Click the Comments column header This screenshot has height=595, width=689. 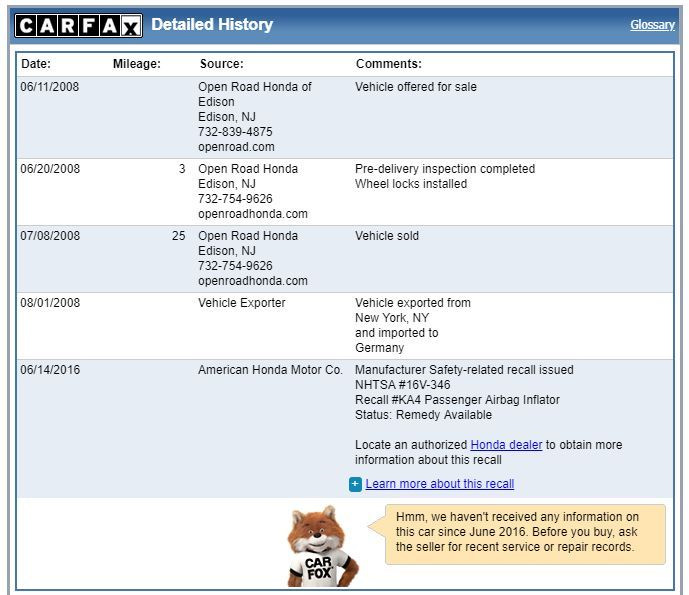pos(389,64)
